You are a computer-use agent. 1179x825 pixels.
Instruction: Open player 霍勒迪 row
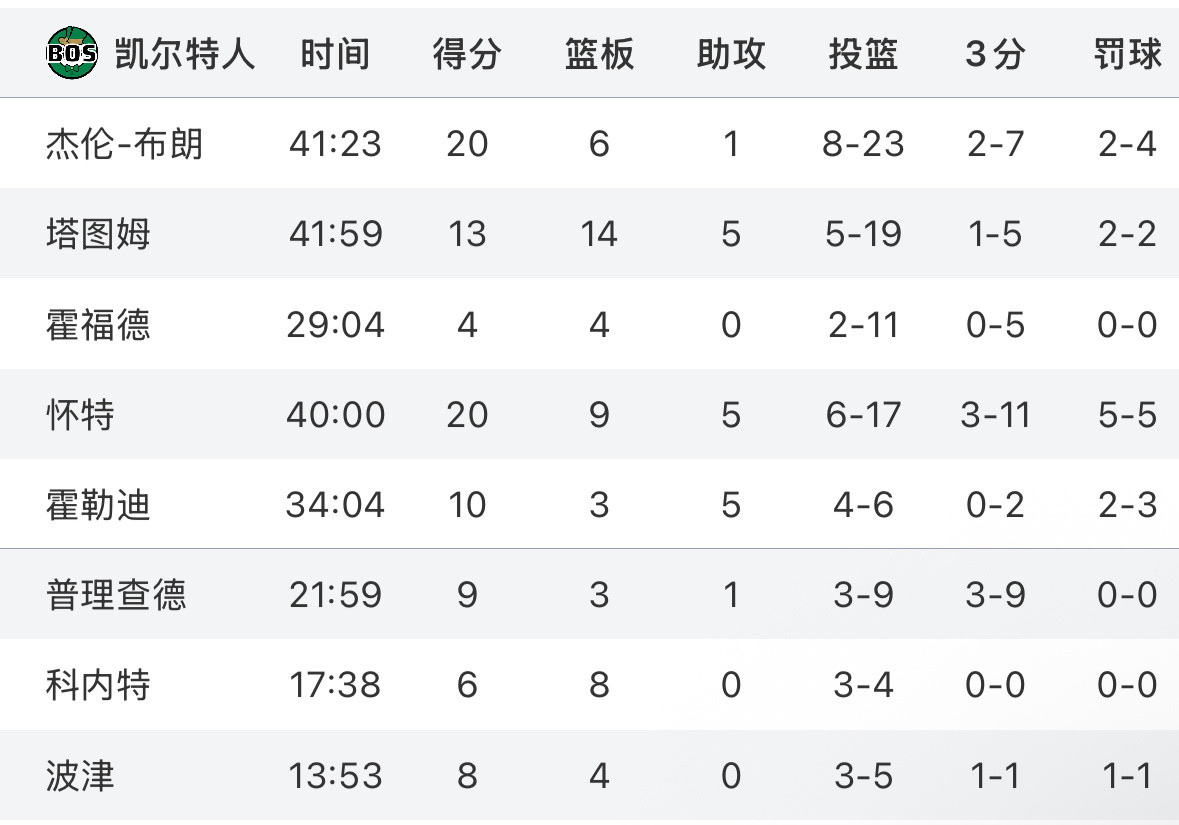pos(590,504)
